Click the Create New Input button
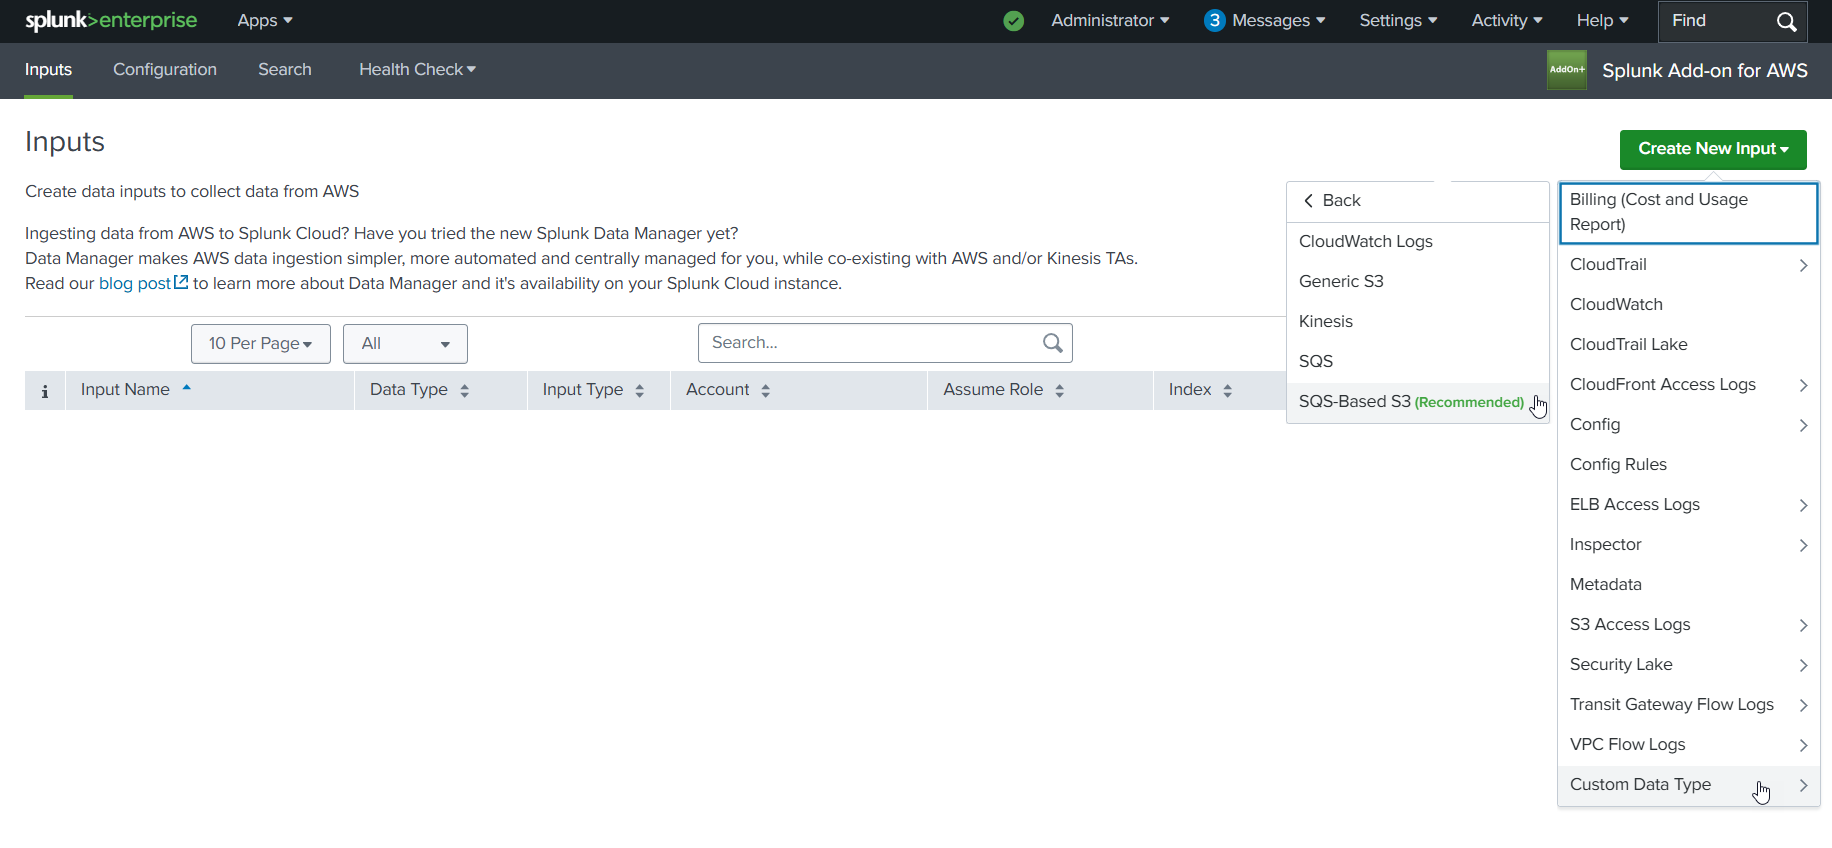 [1713, 150]
